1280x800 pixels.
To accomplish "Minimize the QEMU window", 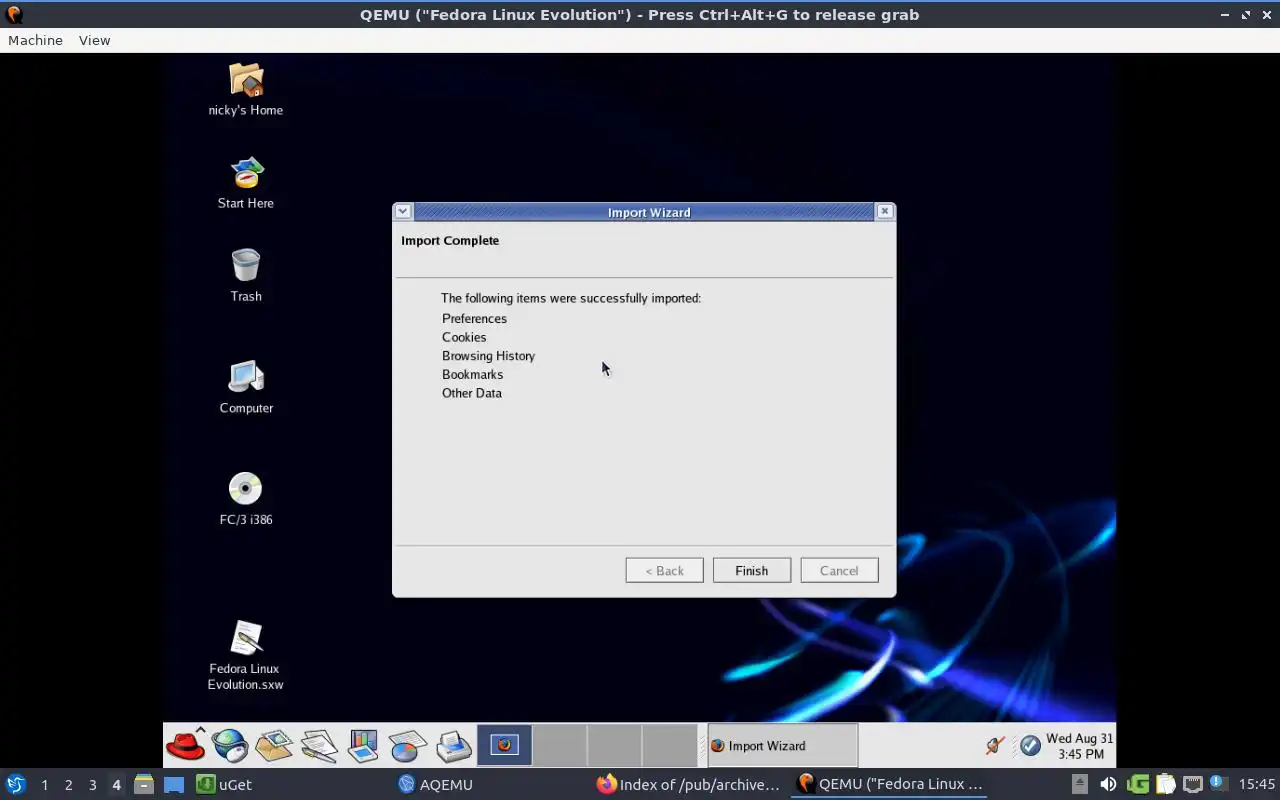I will point(1226,15).
